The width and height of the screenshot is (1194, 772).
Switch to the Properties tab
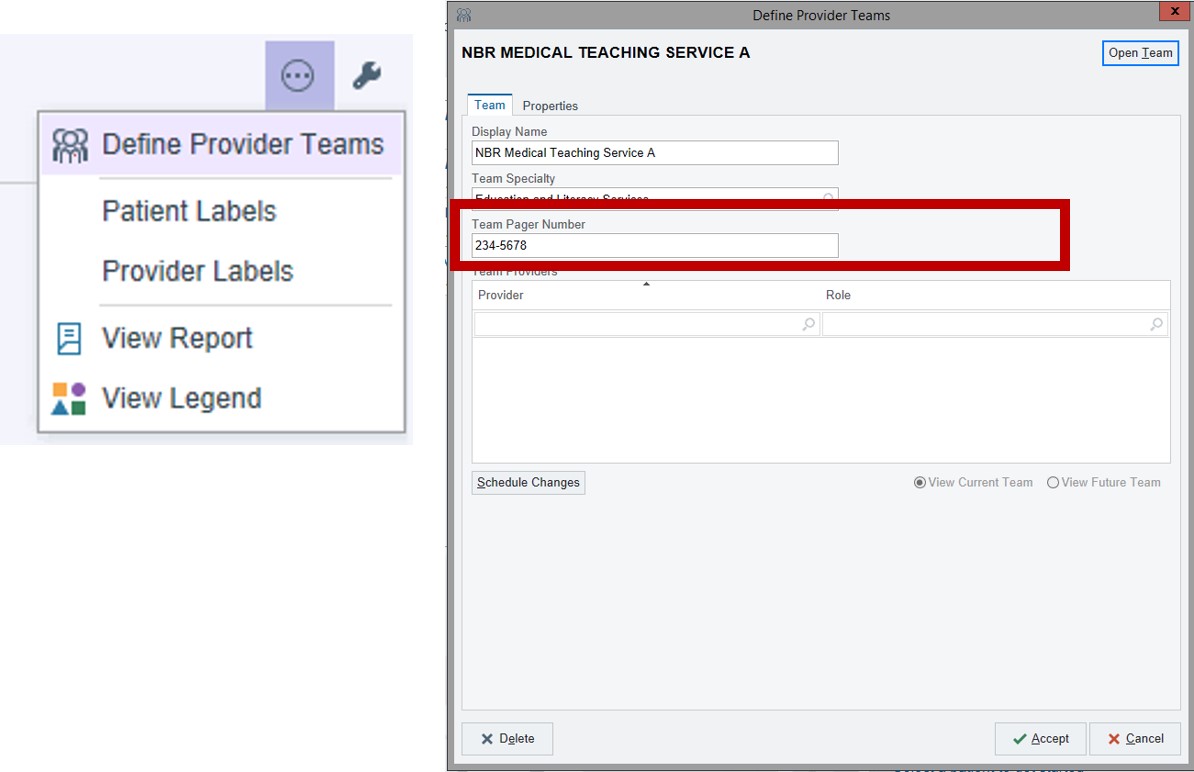coord(550,105)
